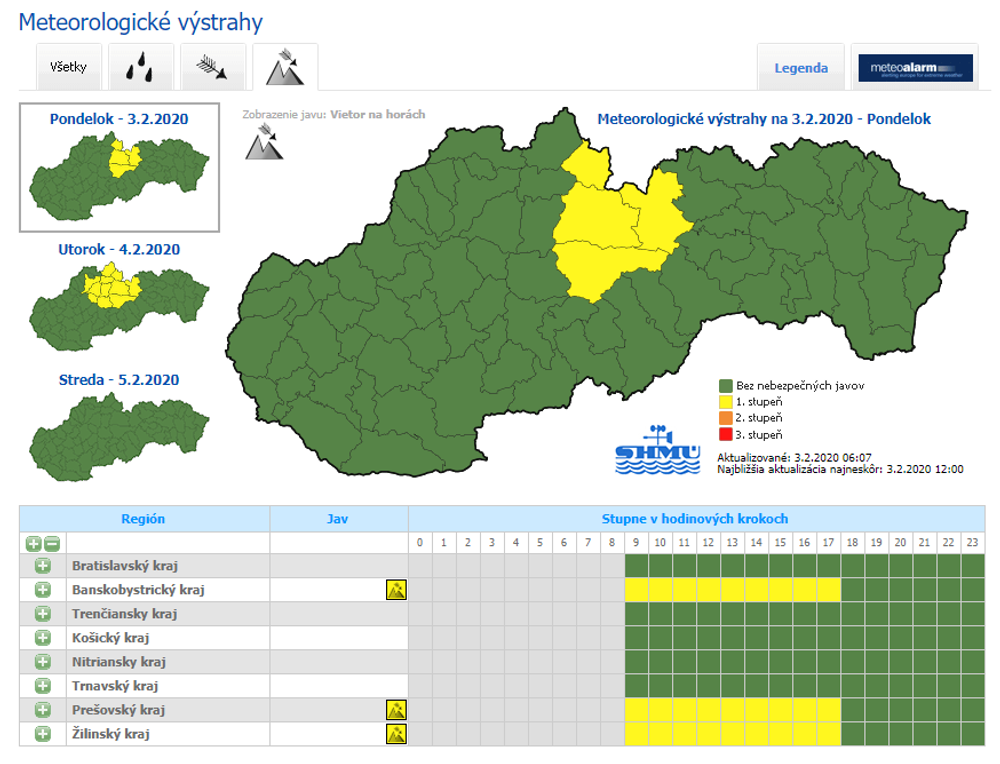Open the Legenda tab

tap(801, 68)
